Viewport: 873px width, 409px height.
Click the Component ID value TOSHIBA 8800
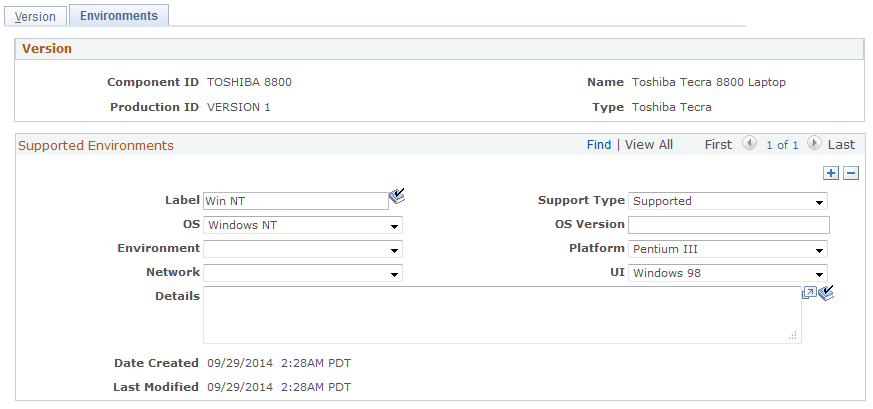coord(249,82)
